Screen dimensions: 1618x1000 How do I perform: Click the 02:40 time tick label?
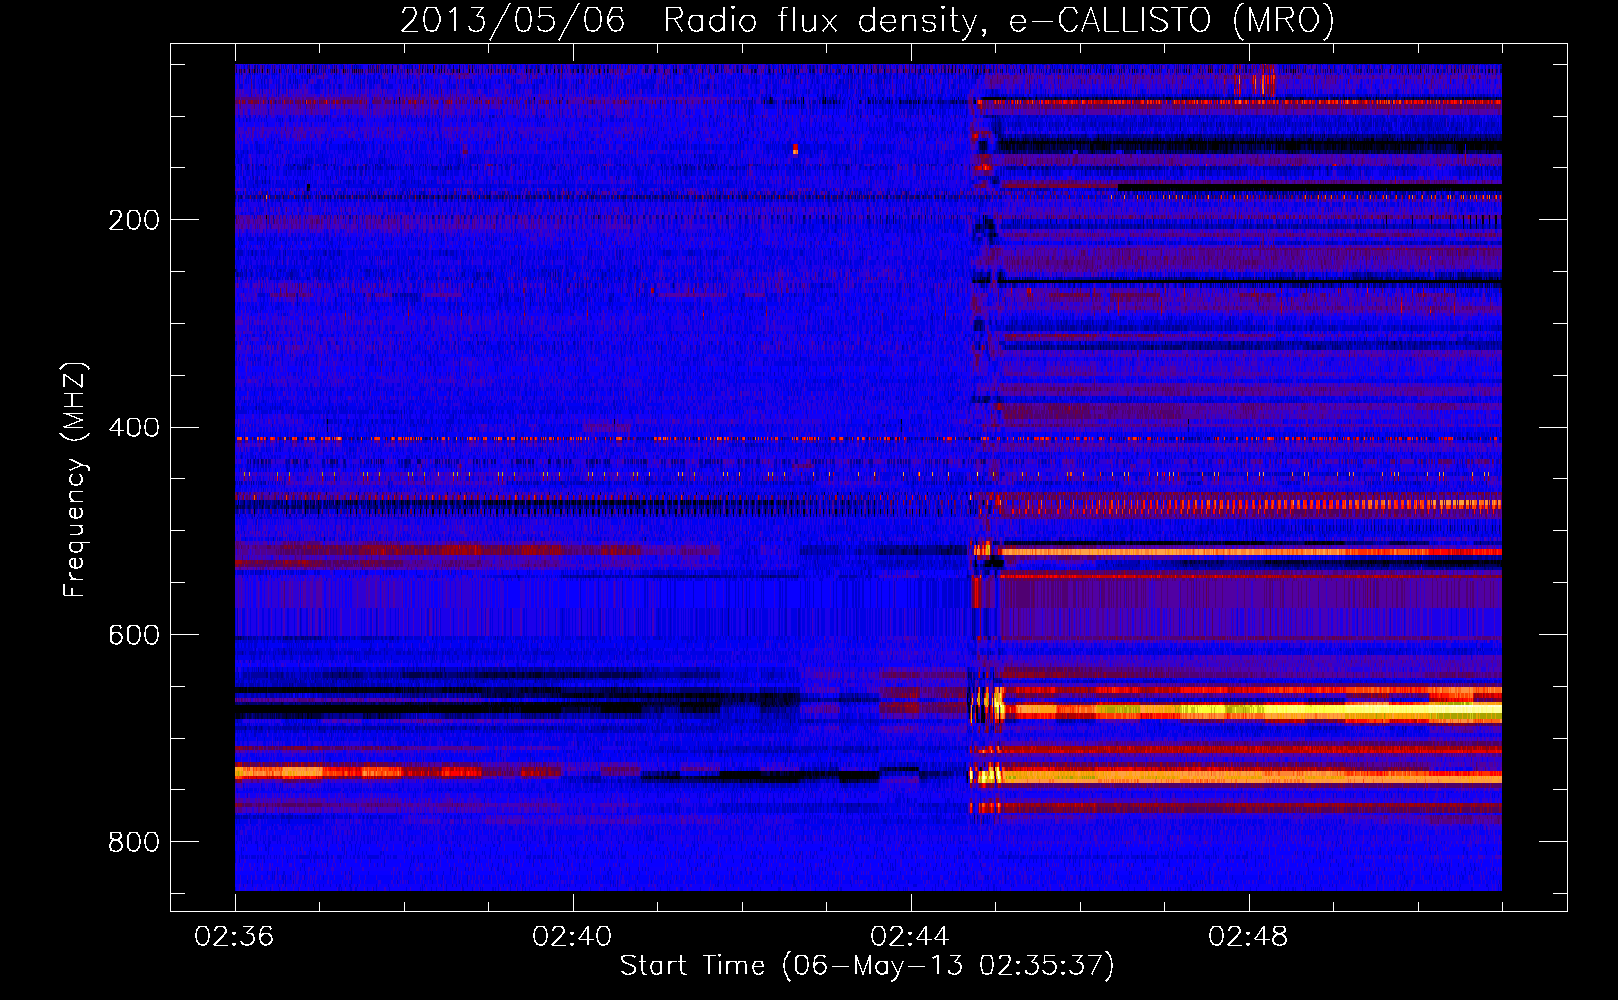pos(573,937)
